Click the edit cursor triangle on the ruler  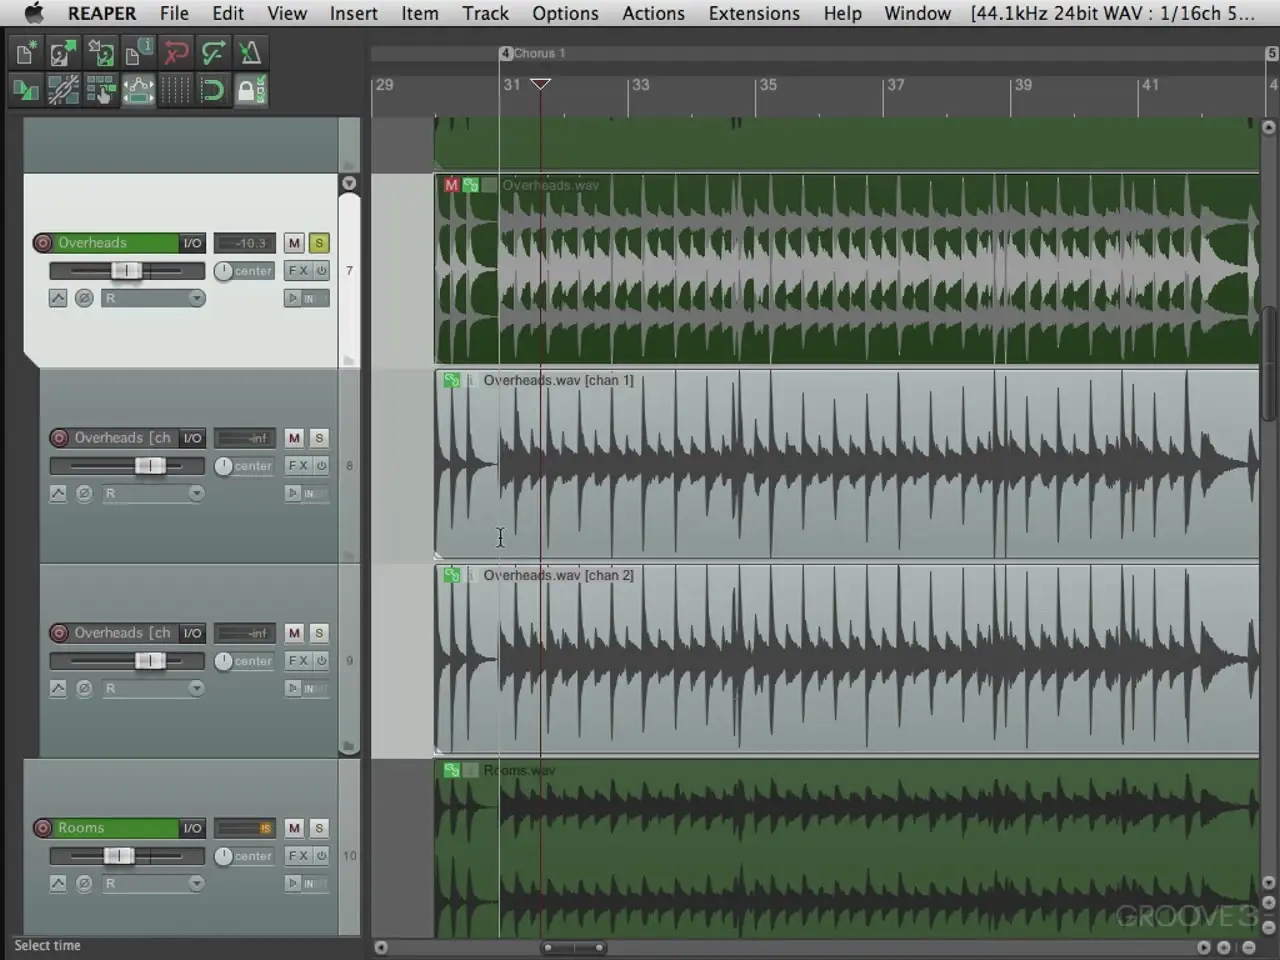(540, 84)
